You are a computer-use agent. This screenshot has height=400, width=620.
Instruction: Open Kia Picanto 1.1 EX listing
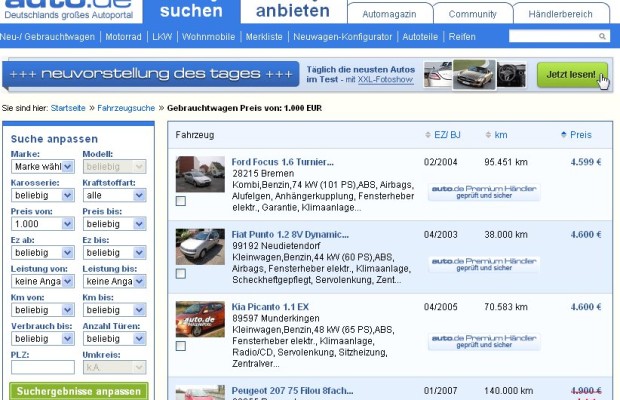(270, 307)
